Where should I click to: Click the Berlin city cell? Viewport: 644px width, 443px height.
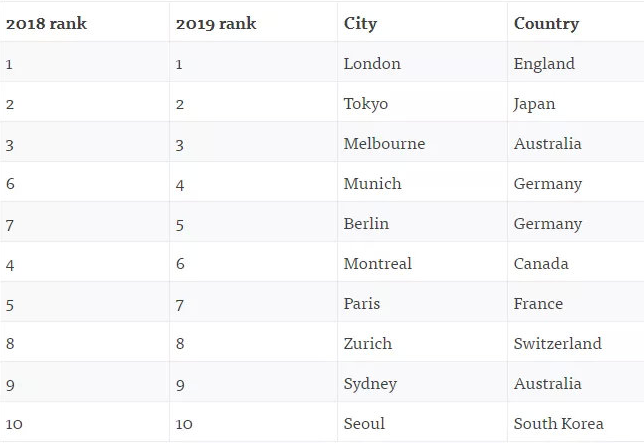tap(366, 224)
